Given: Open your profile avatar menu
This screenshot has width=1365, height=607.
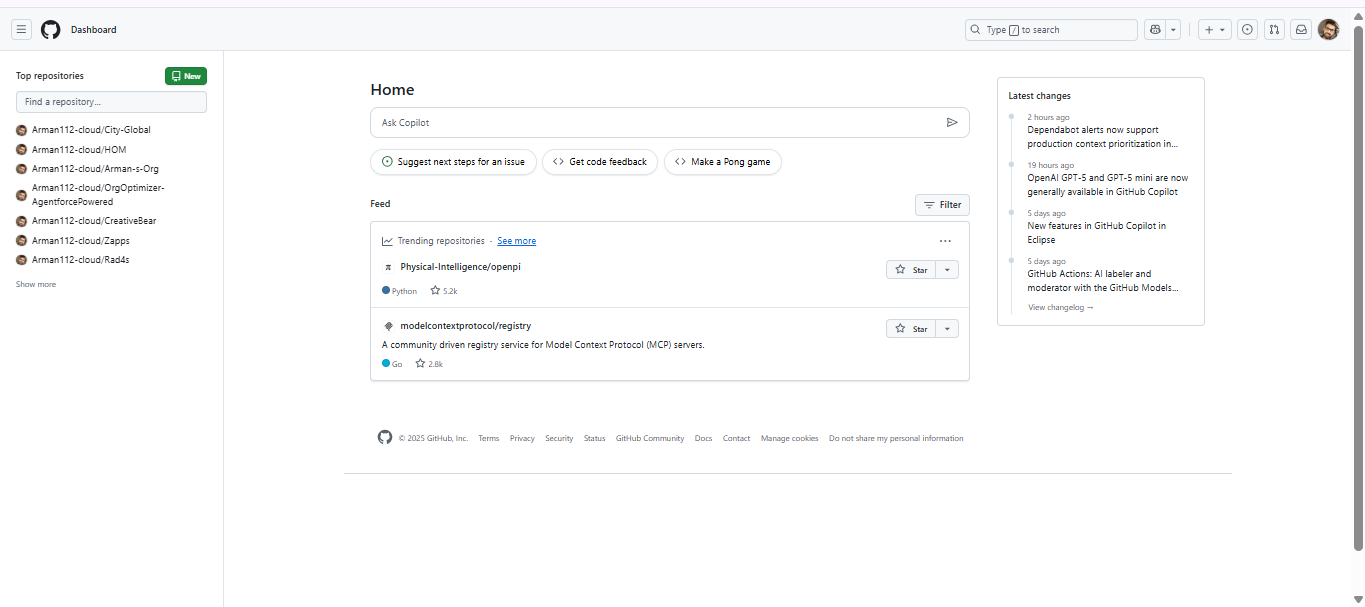Looking at the screenshot, I should (x=1328, y=29).
